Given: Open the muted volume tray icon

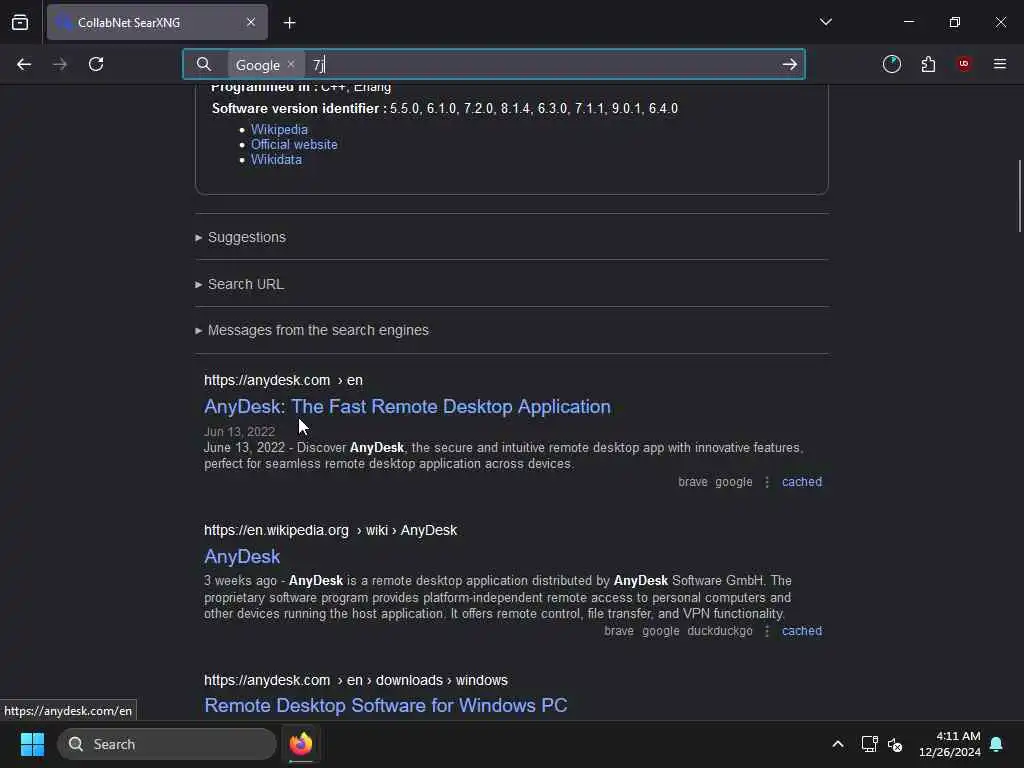Looking at the screenshot, I should (x=895, y=744).
